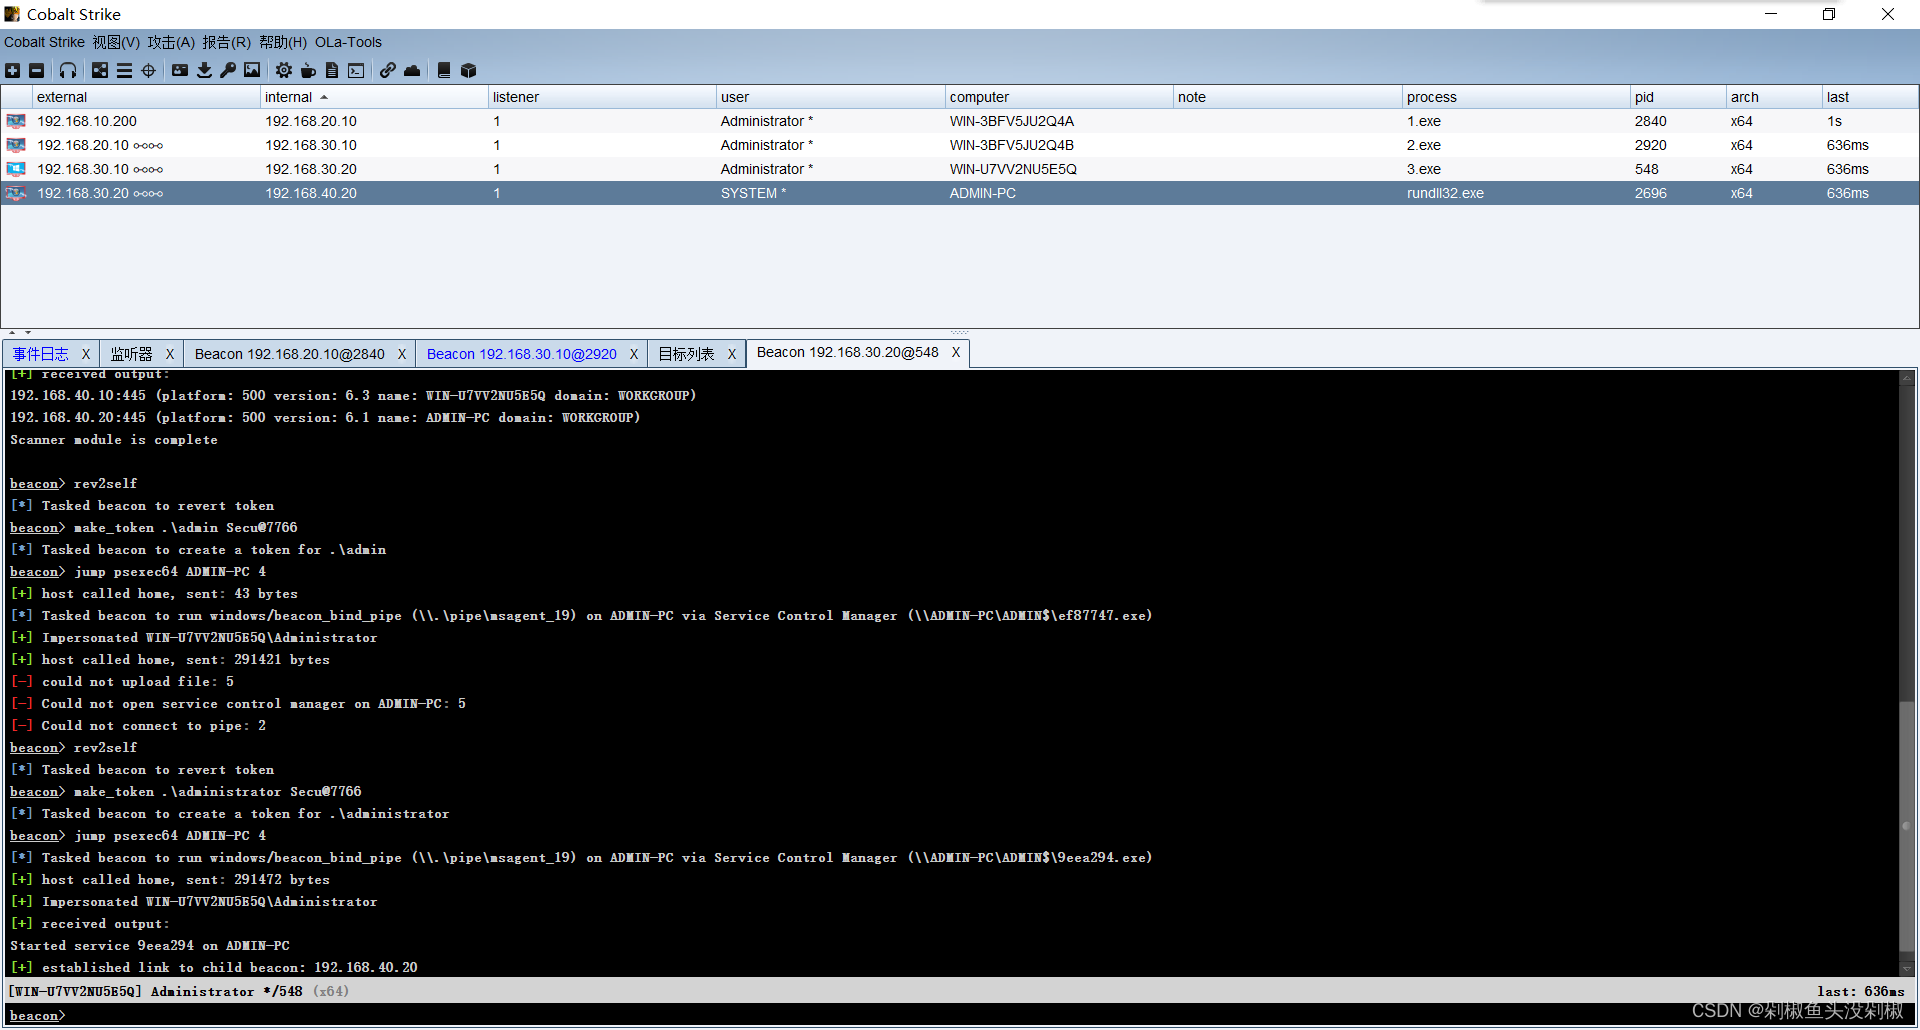Switch to session table view icon
1920x1030 pixels.
(124, 70)
